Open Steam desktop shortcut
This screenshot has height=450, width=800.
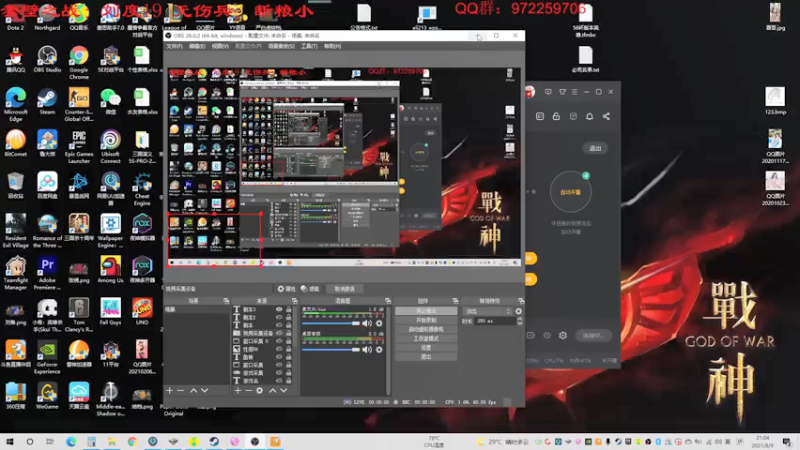click(47, 102)
